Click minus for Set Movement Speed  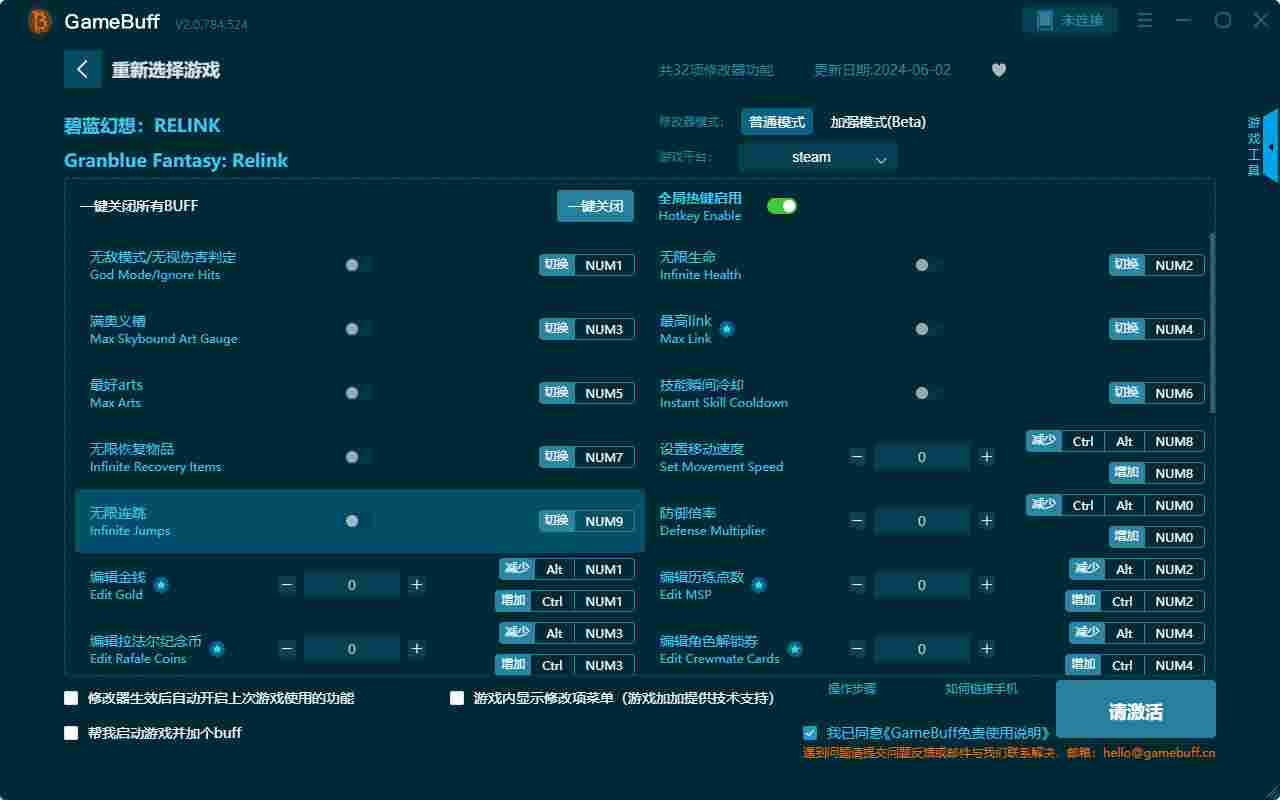click(857, 457)
